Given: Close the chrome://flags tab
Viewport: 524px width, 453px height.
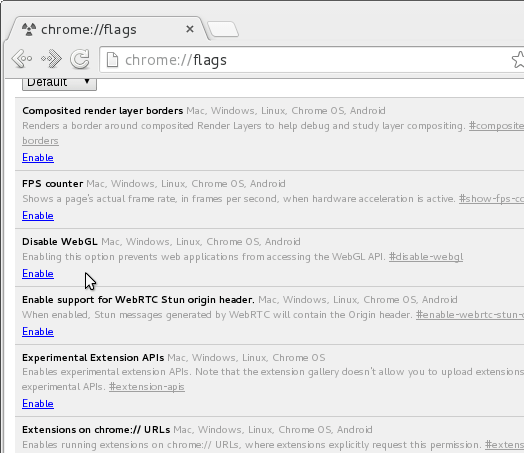Looking at the screenshot, I should coord(190,29).
